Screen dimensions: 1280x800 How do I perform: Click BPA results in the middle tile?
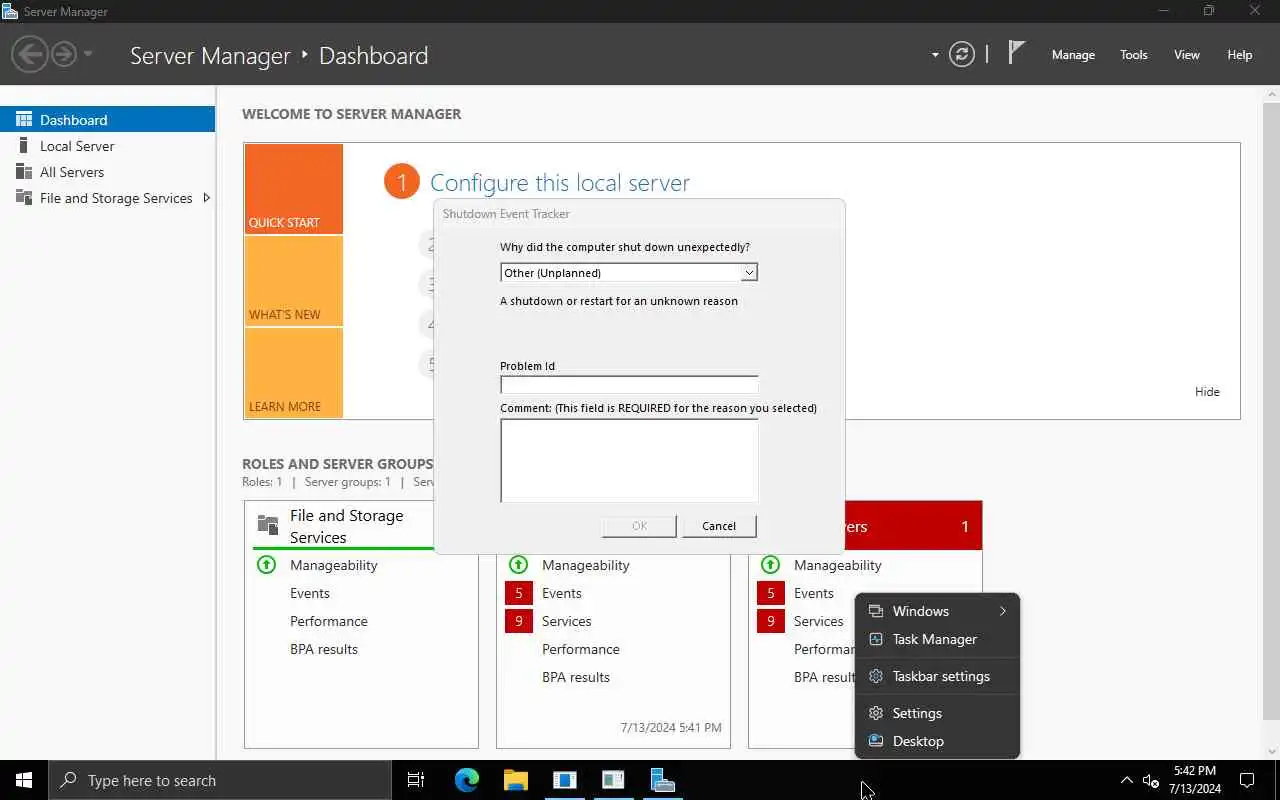pos(575,677)
